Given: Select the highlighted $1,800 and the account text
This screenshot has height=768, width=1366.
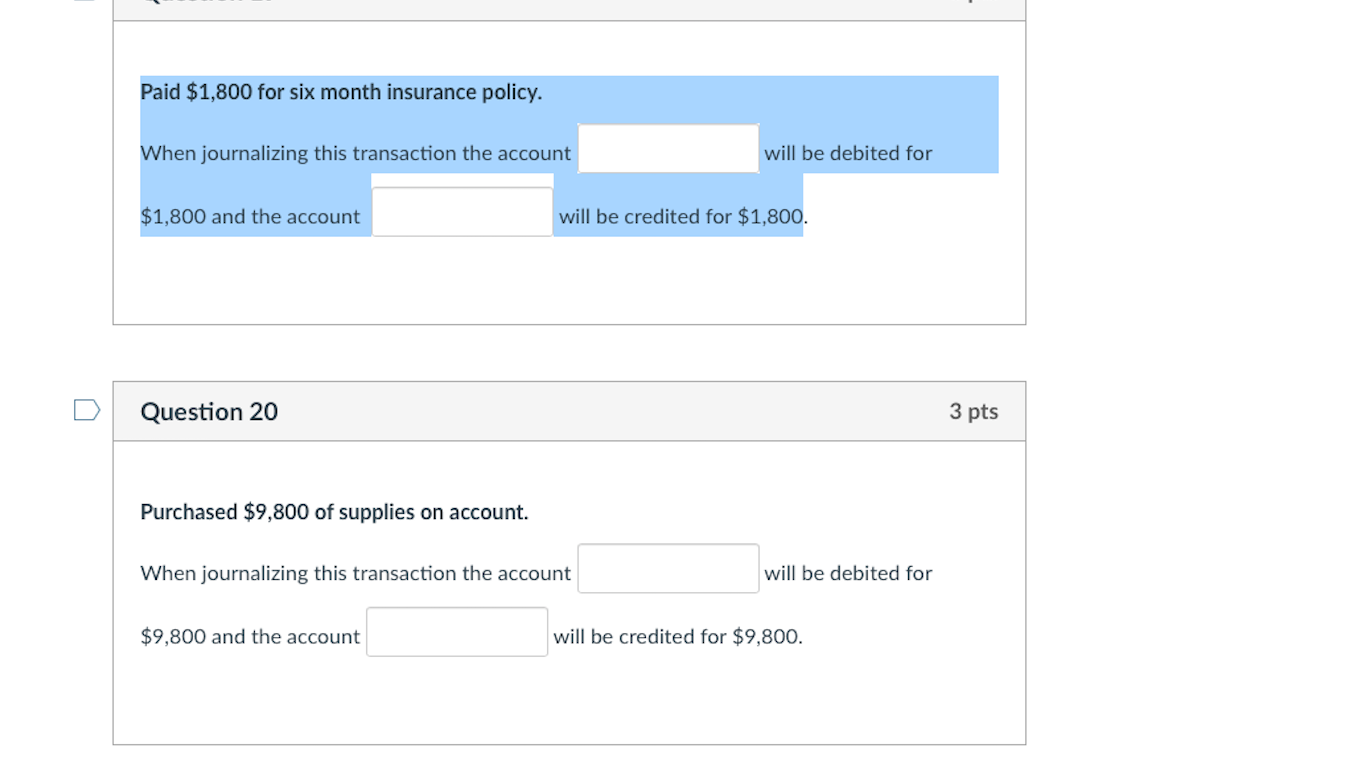Looking at the screenshot, I should tap(250, 216).
